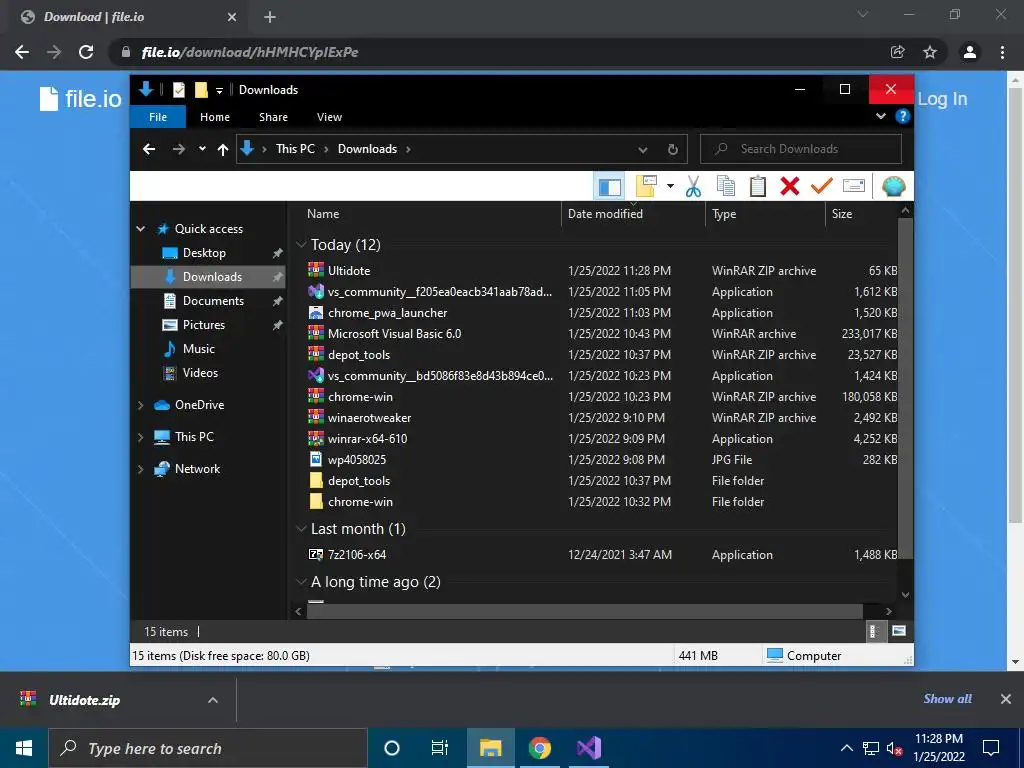Open Customize Quick Access Toolbar dropdown
Image resolution: width=1024 pixels, height=768 pixels.
(219, 90)
